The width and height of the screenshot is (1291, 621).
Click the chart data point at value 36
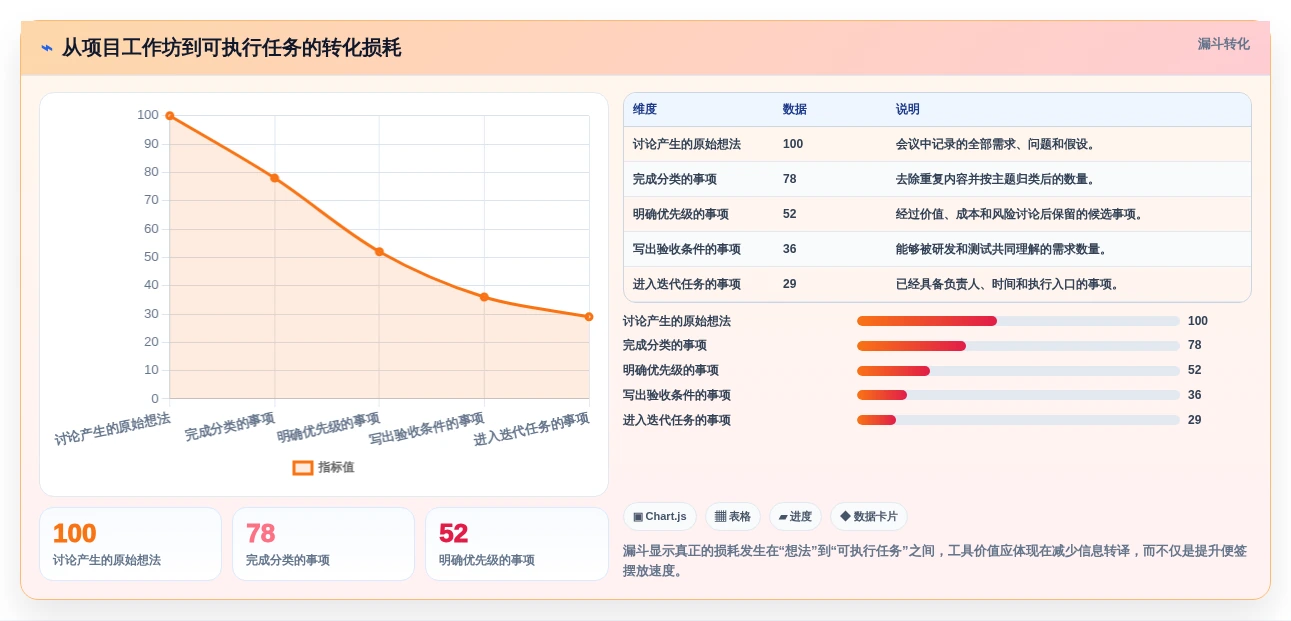pyautogui.click(x=484, y=297)
